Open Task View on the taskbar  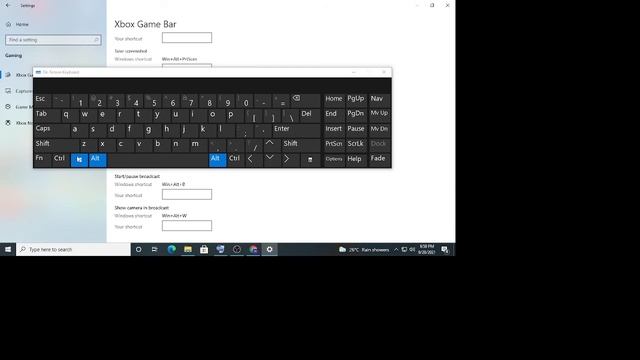click(155, 249)
